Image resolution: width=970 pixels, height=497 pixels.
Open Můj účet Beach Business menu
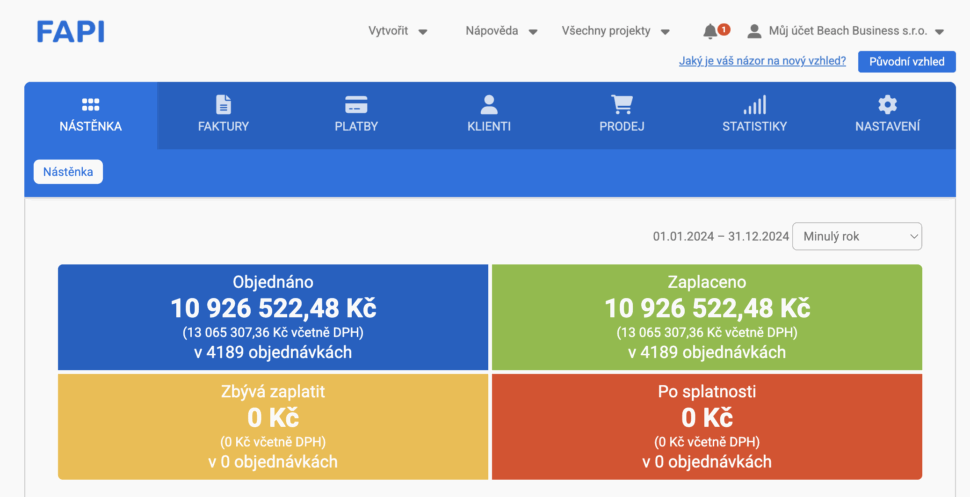(846, 31)
